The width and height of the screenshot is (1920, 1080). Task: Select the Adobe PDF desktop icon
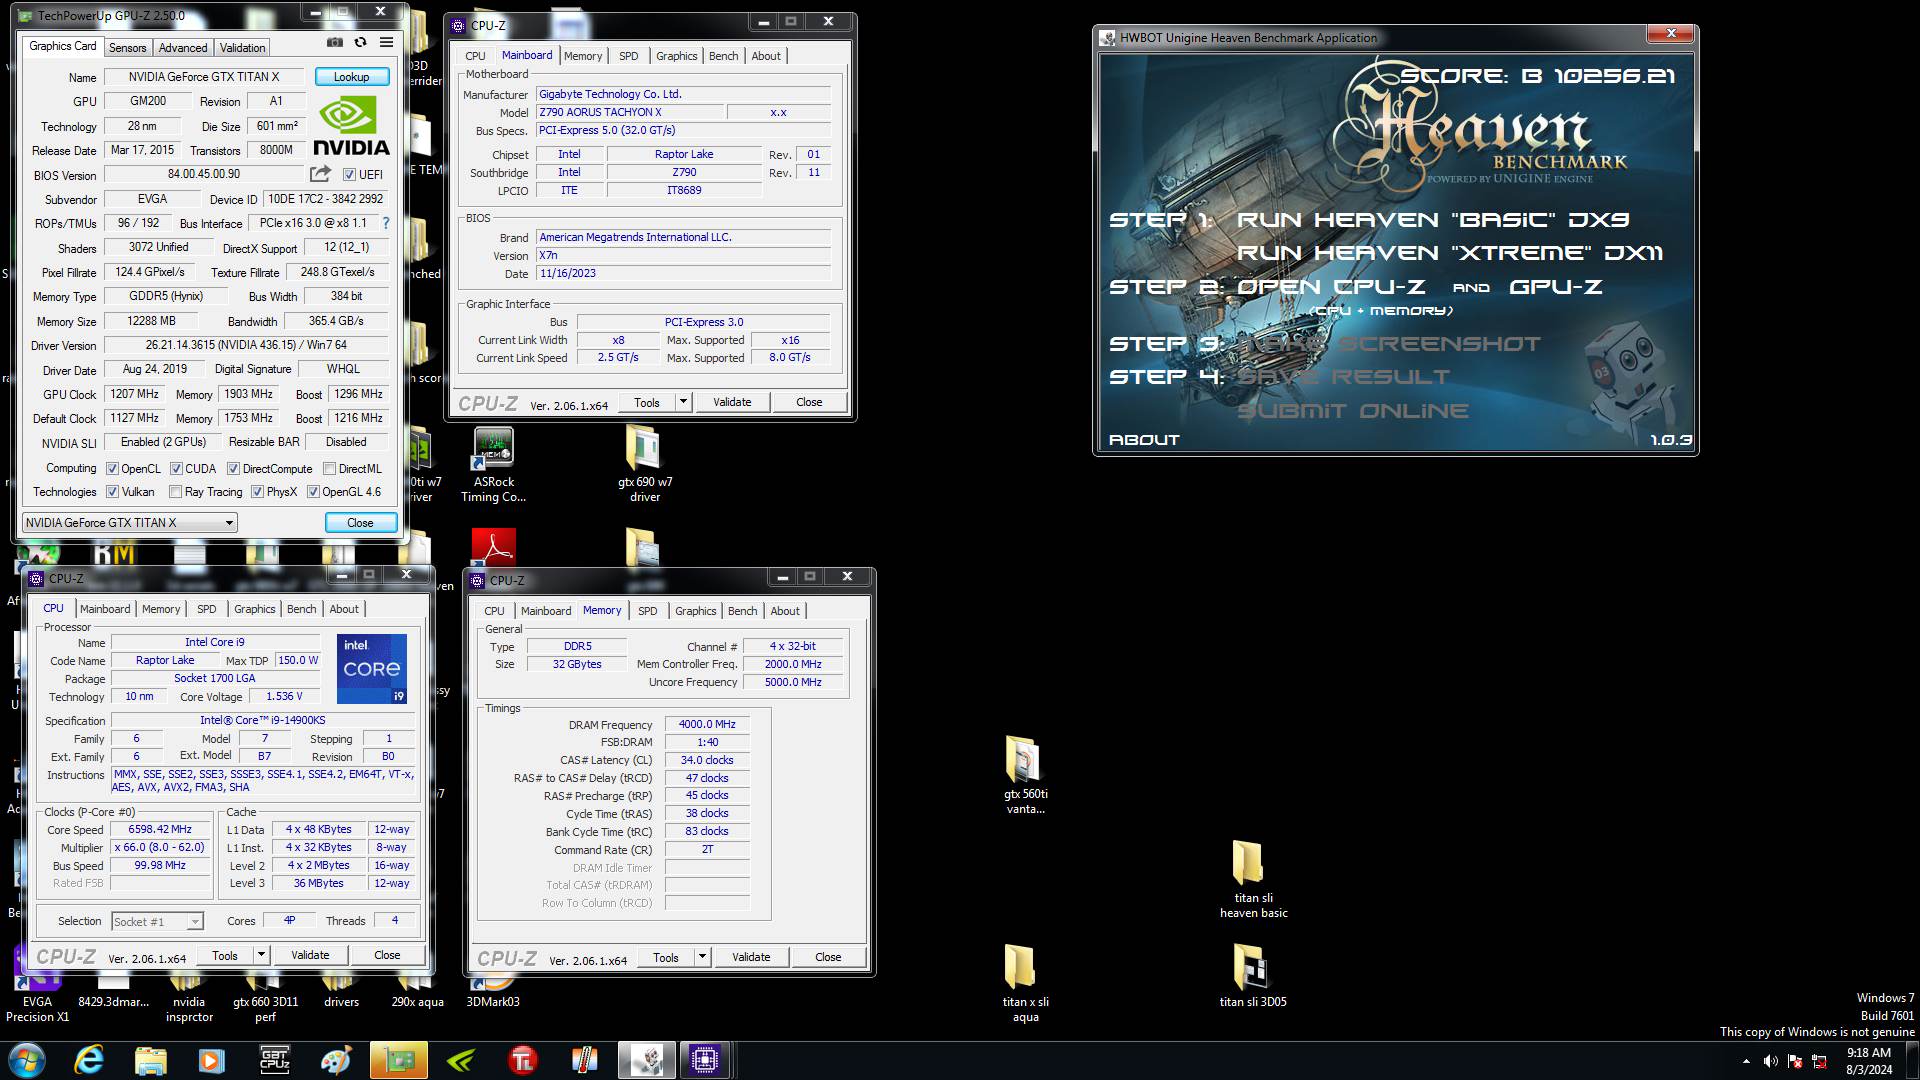click(493, 547)
